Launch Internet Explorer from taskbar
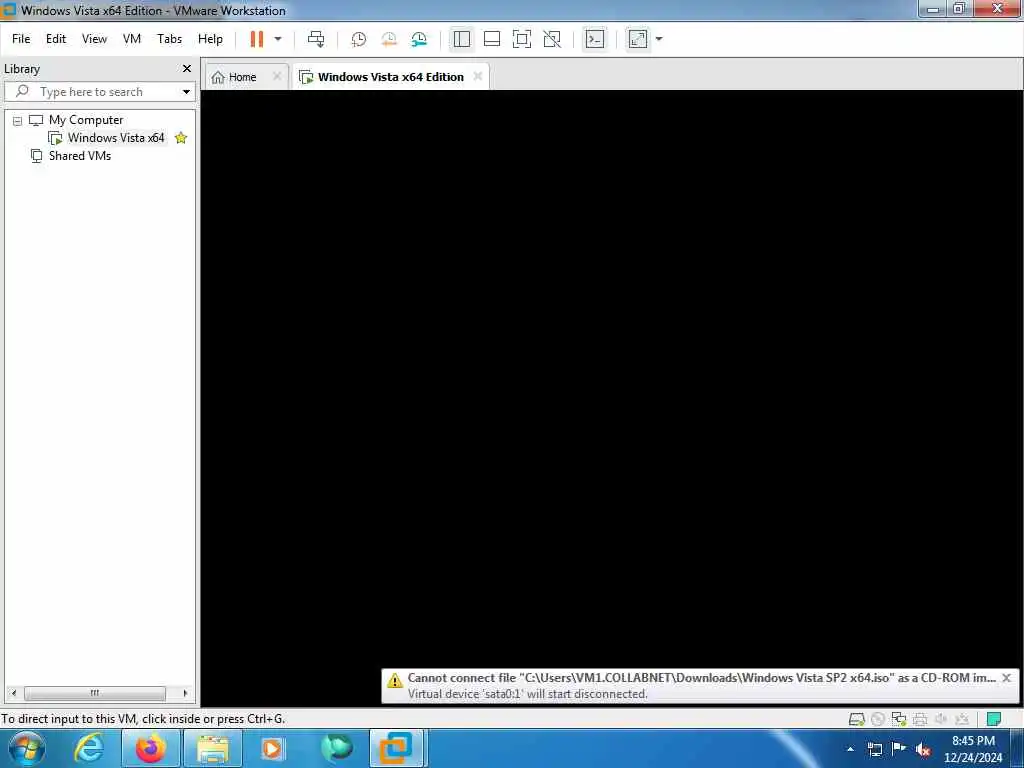This screenshot has height=768, width=1024. pyautogui.click(x=89, y=748)
